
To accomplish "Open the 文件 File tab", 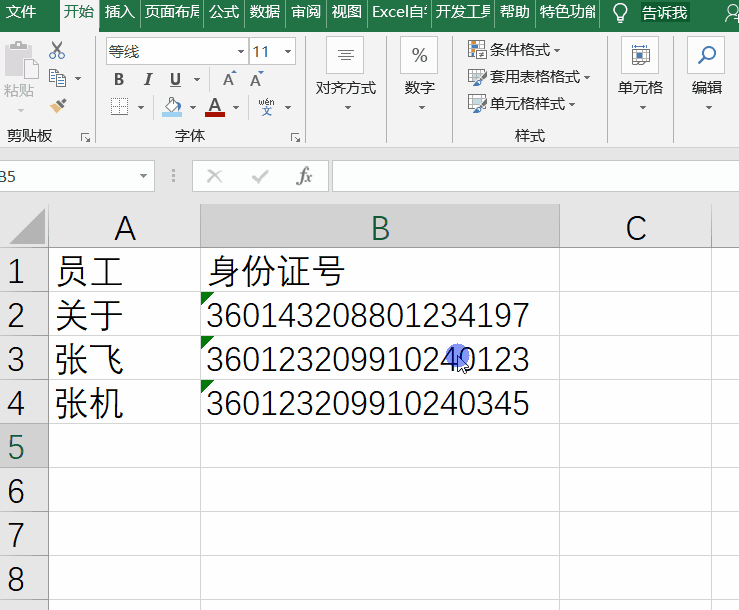I will [21, 11].
